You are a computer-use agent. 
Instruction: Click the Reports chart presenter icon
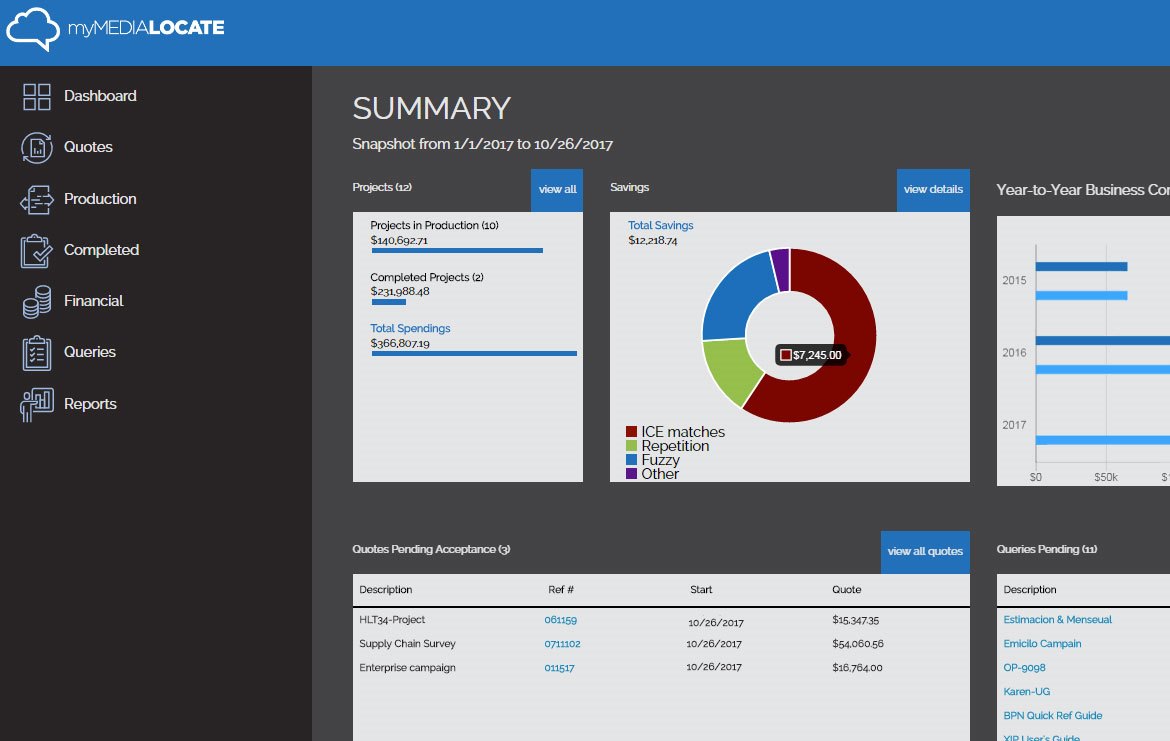coord(37,404)
